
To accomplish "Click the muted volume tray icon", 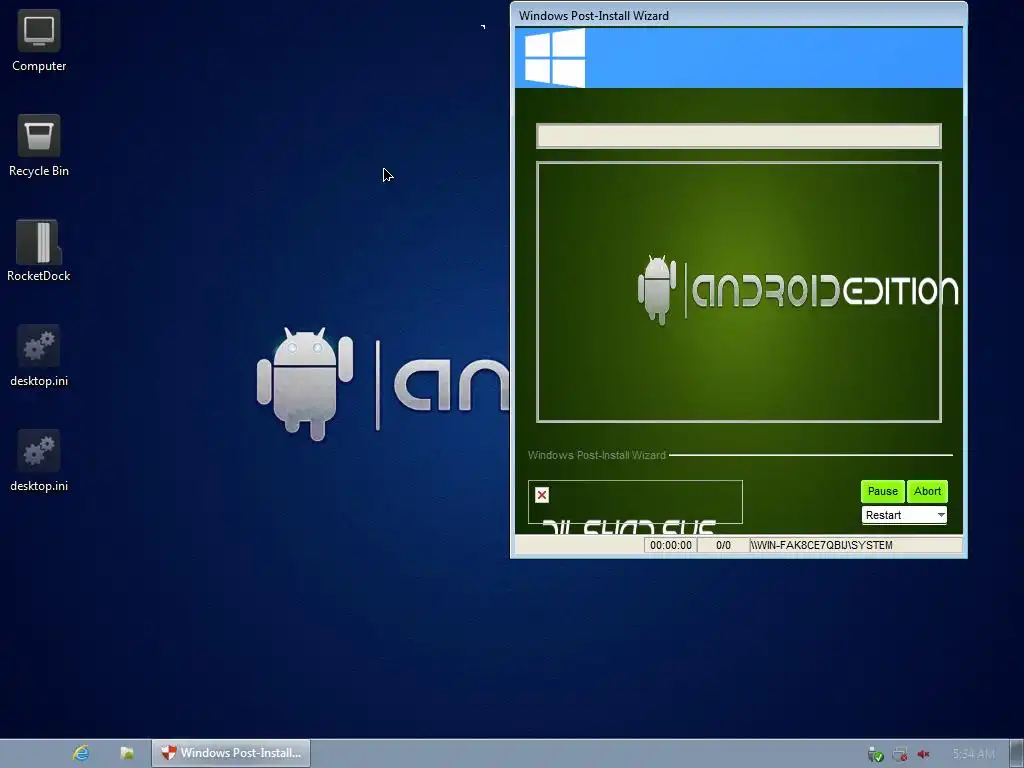I will pos(923,754).
